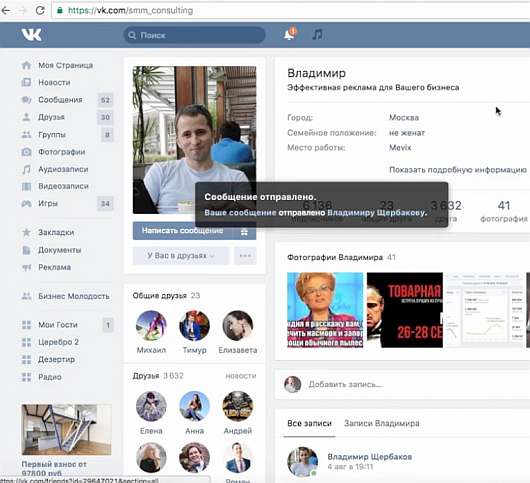Viewport: 530px width, 483px height.
Task: Open Группы in sidebar
Action: tap(52, 135)
